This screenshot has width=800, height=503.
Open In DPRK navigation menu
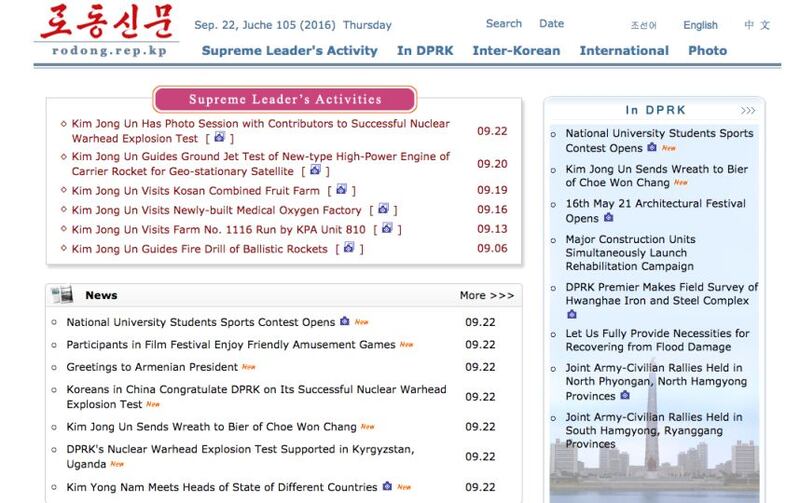(425, 51)
